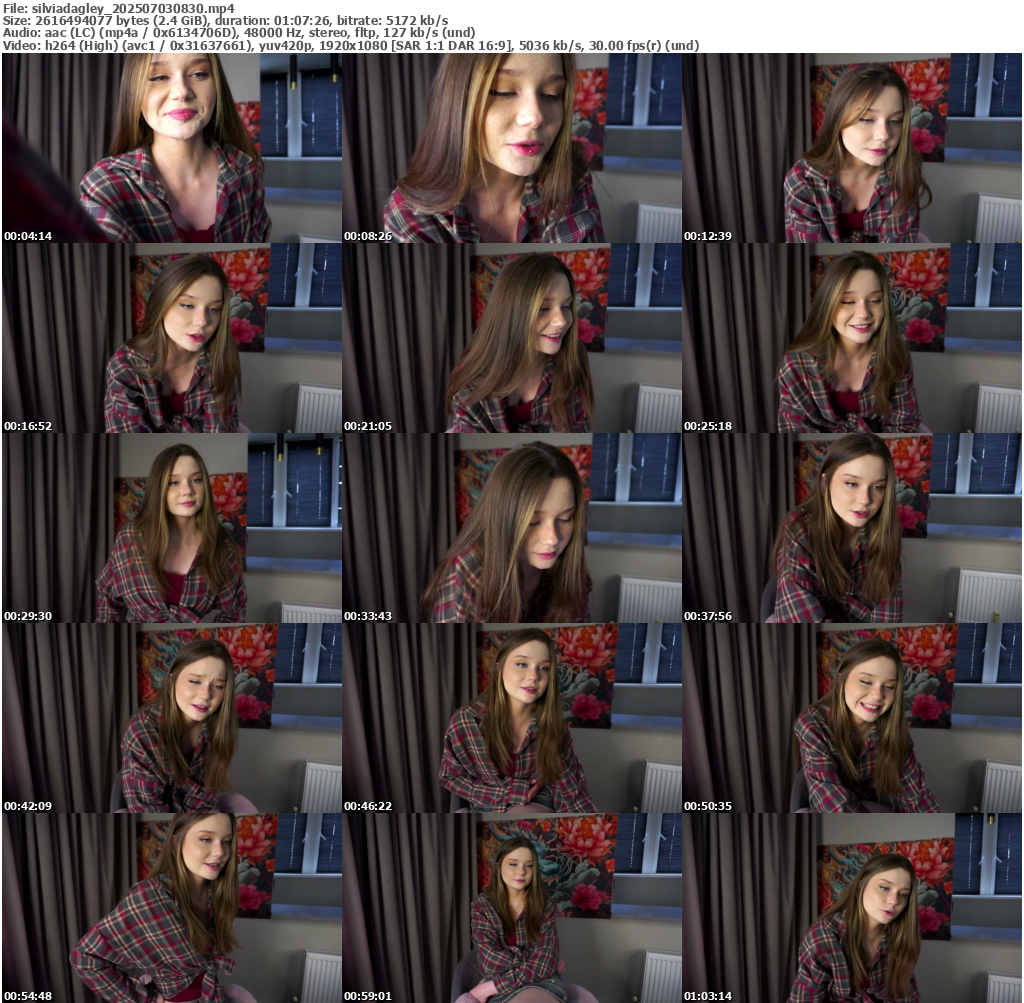Click the preview frame at 00:50:35
The image size is (1024, 1003).
[852, 718]
